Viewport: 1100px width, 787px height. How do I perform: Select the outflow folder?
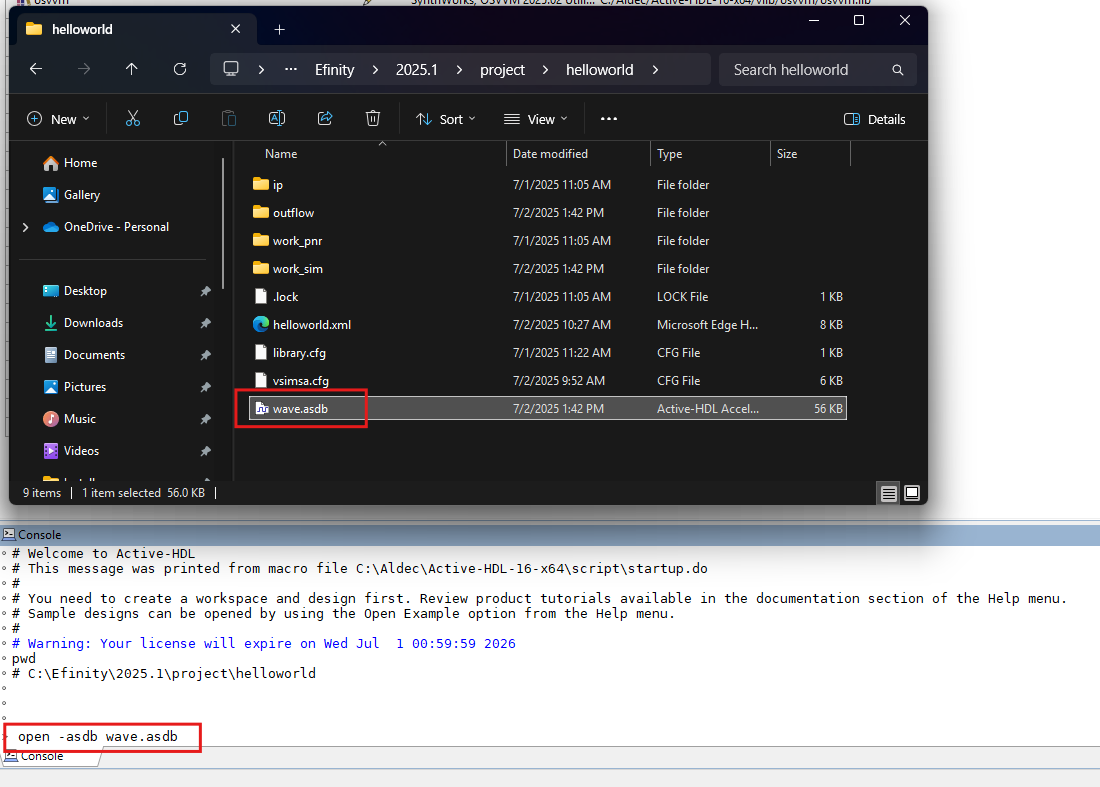(x=548, y=213)
